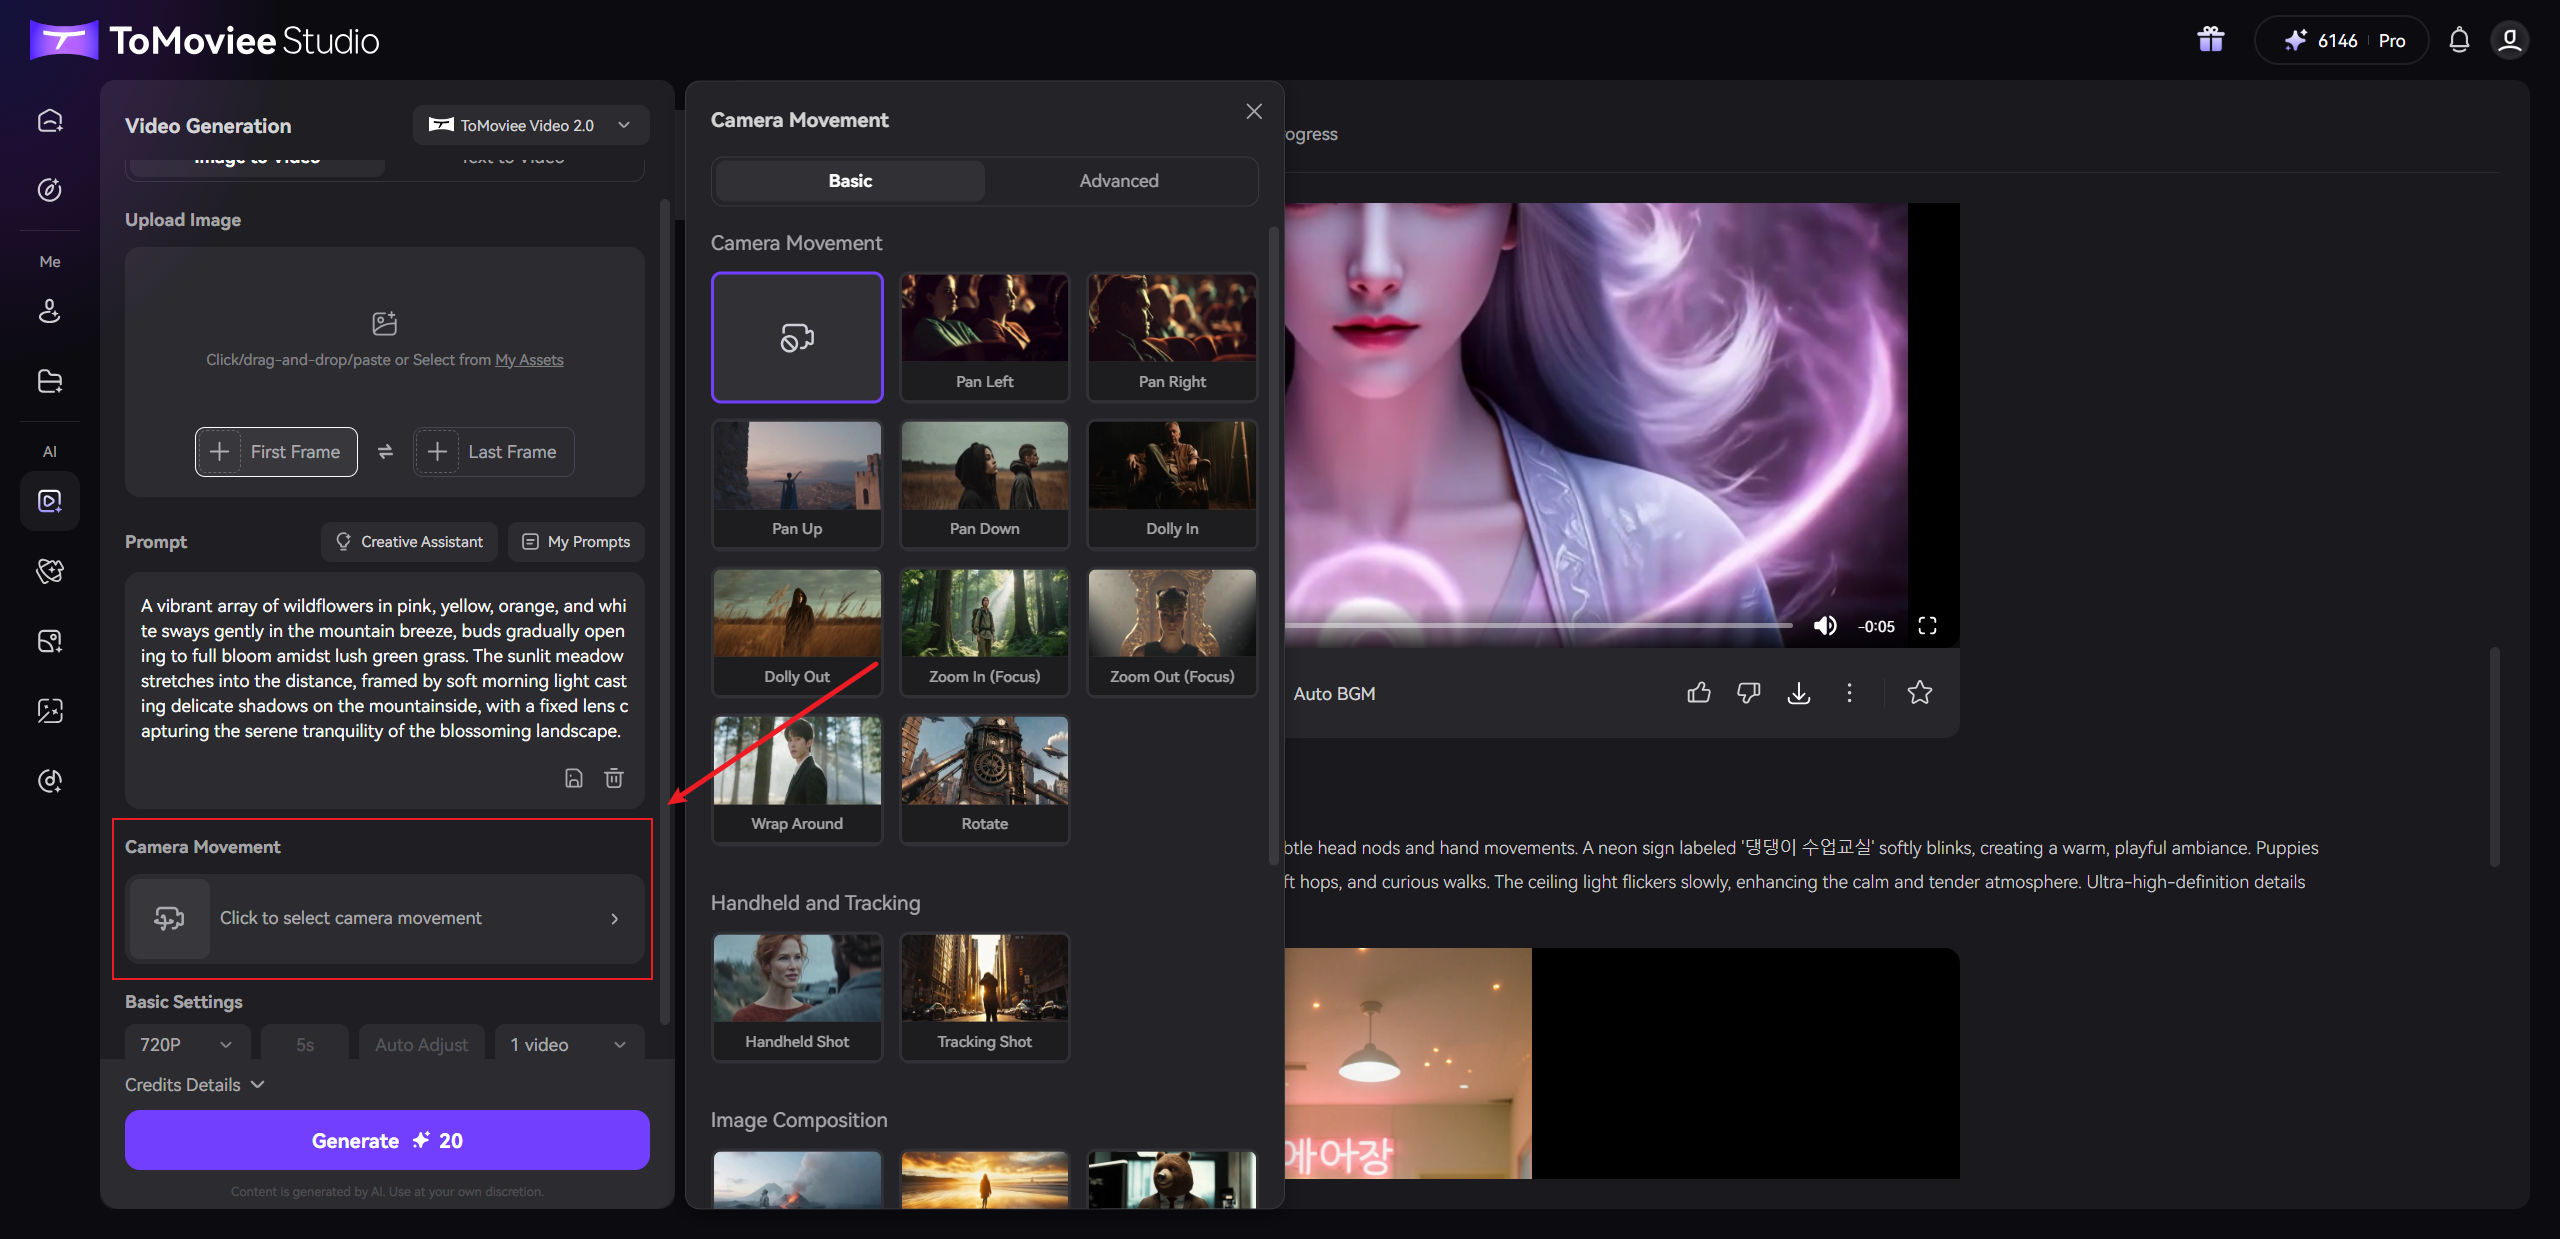Open the AI image tool icon with sparkle
2560x1239 pixels.
pos(50,641)
